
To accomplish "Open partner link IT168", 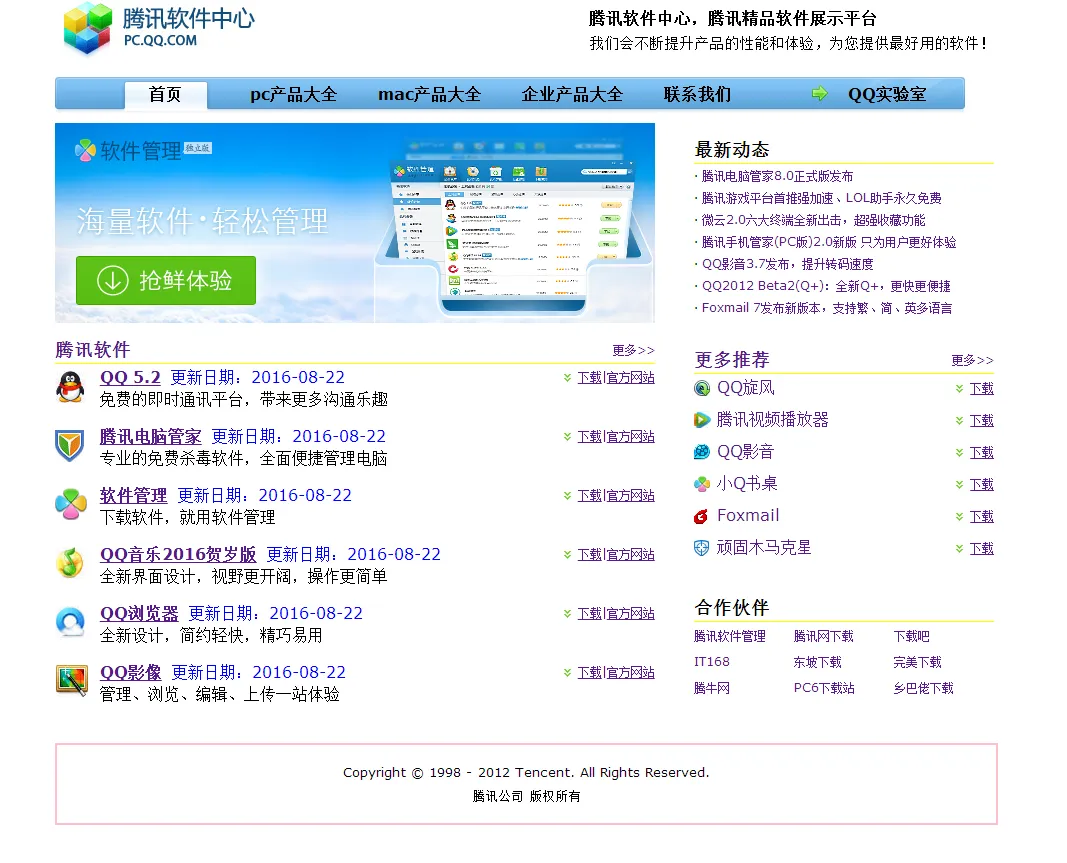I will [711, 662].
